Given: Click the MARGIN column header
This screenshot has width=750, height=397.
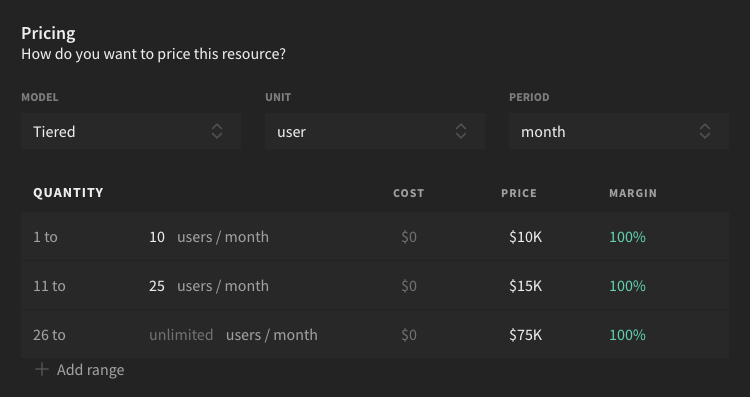Looking at the screenshot, I should tap(633, 193).
